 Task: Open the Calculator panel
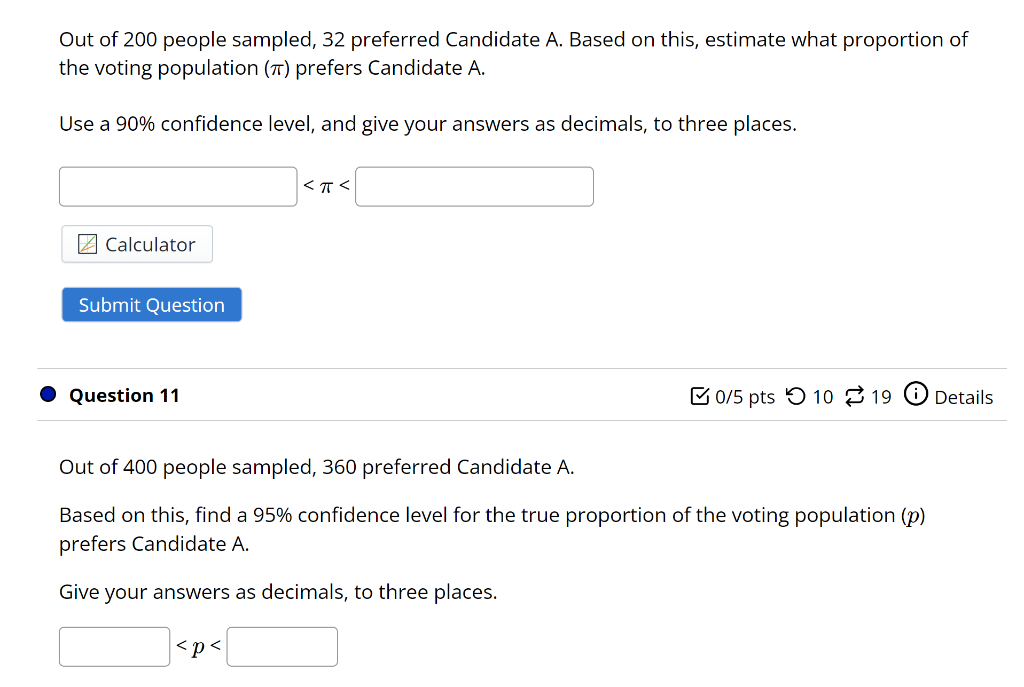[x=136, y=243]
